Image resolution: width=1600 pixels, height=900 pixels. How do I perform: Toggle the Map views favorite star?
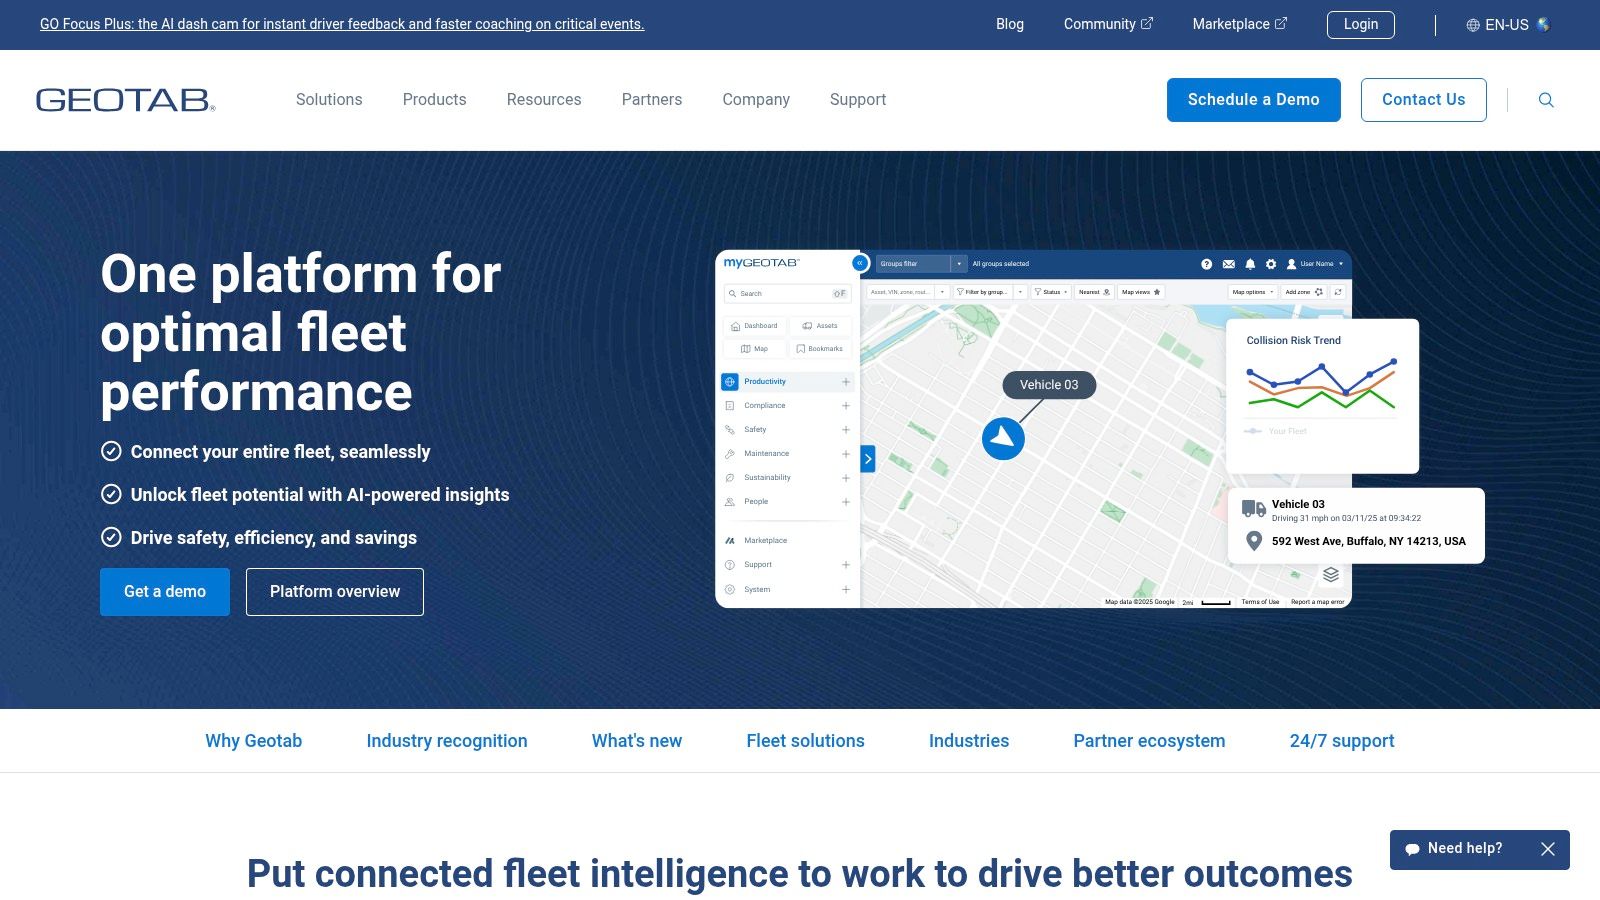1157,292
